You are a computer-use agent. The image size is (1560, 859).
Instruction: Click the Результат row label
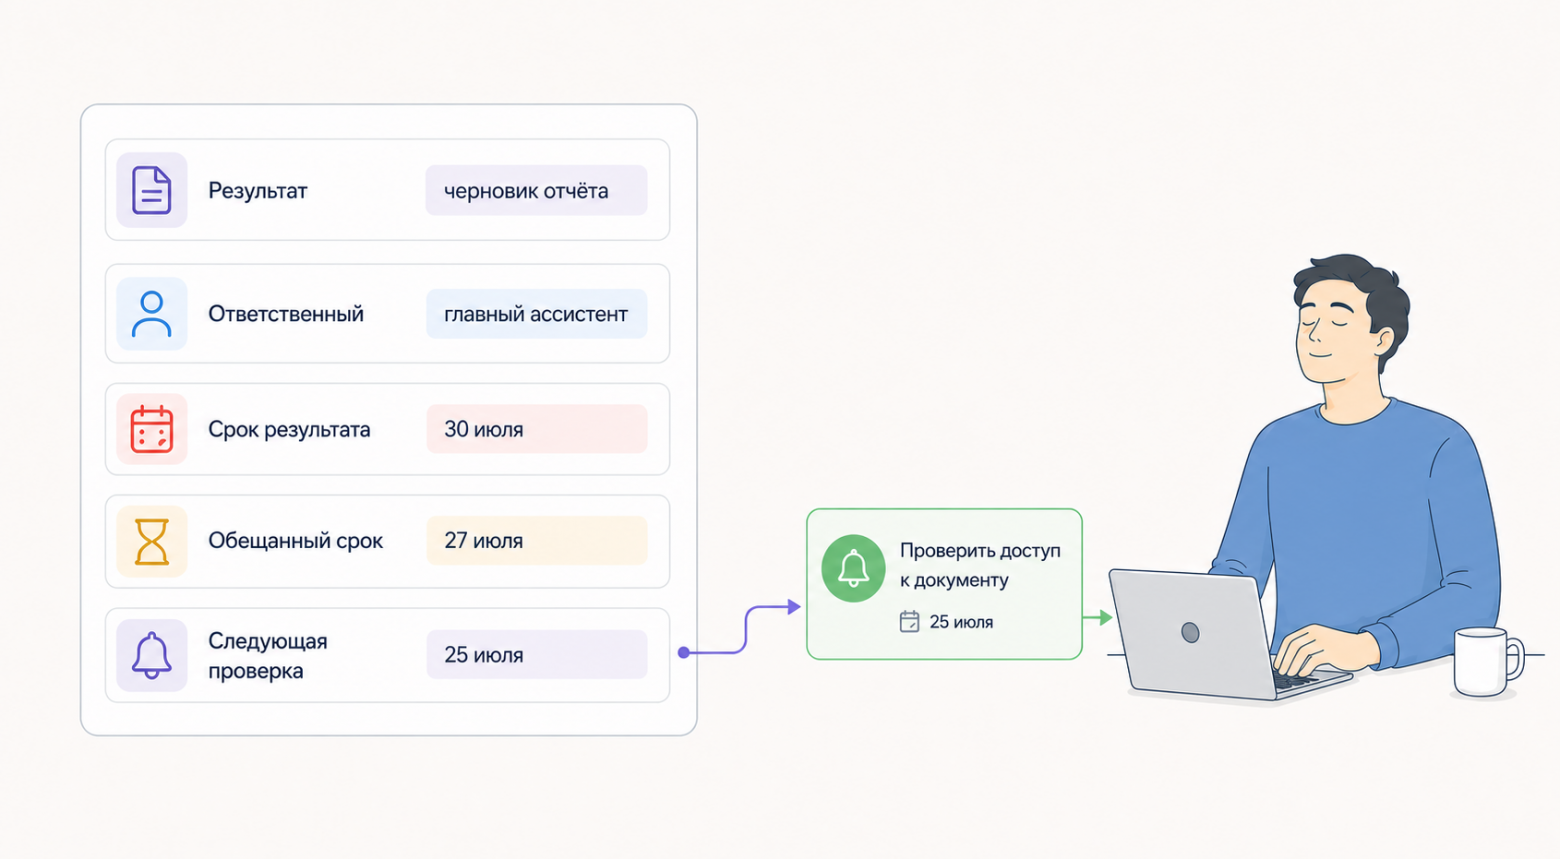click(x=257, y=190)
